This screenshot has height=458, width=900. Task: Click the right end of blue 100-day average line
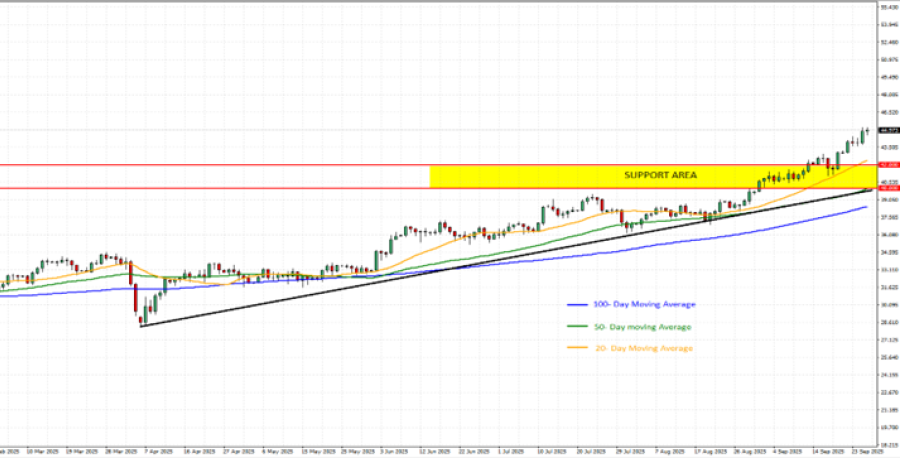coord(865,207)
